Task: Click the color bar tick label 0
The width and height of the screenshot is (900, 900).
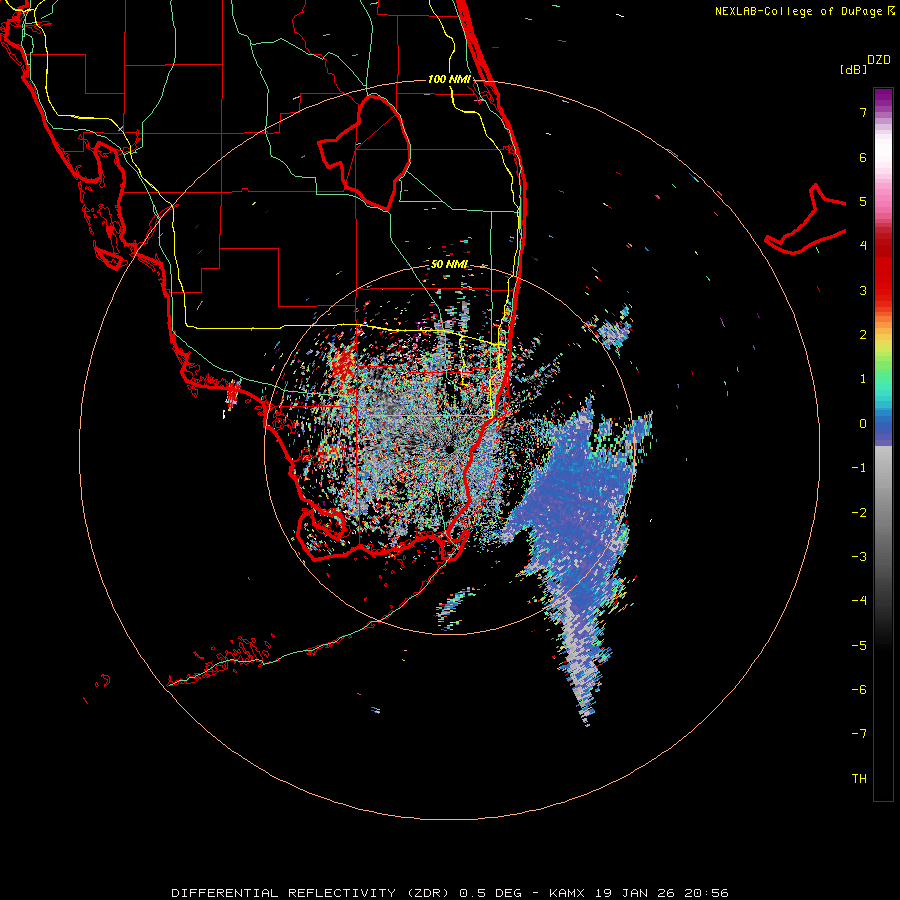Action: (x=863, y=424)
